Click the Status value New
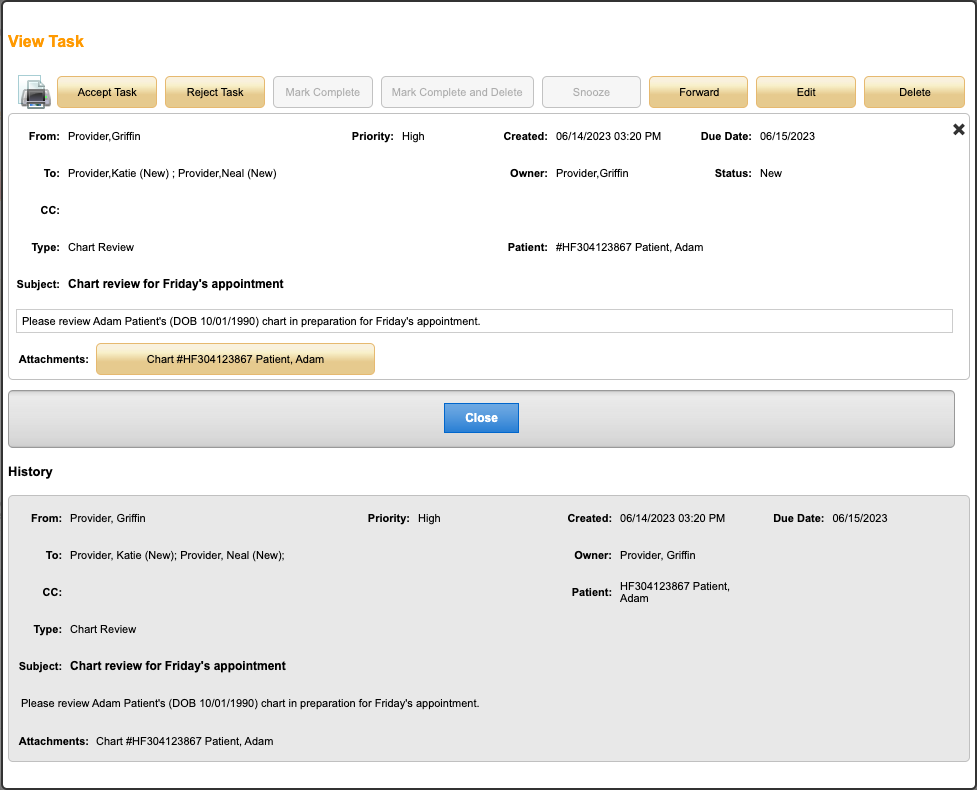The image size is (977, 790). coord(770,173)
